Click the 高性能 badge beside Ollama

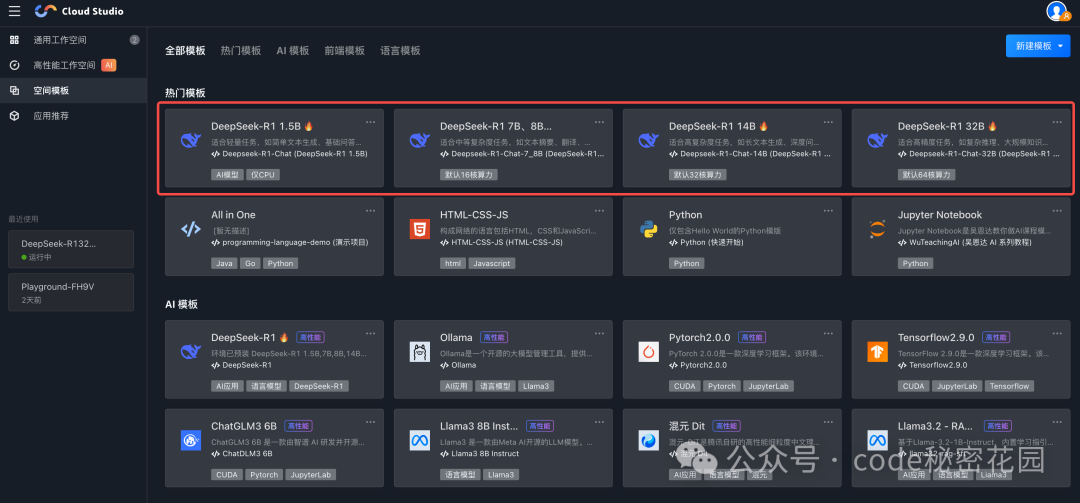494,338
